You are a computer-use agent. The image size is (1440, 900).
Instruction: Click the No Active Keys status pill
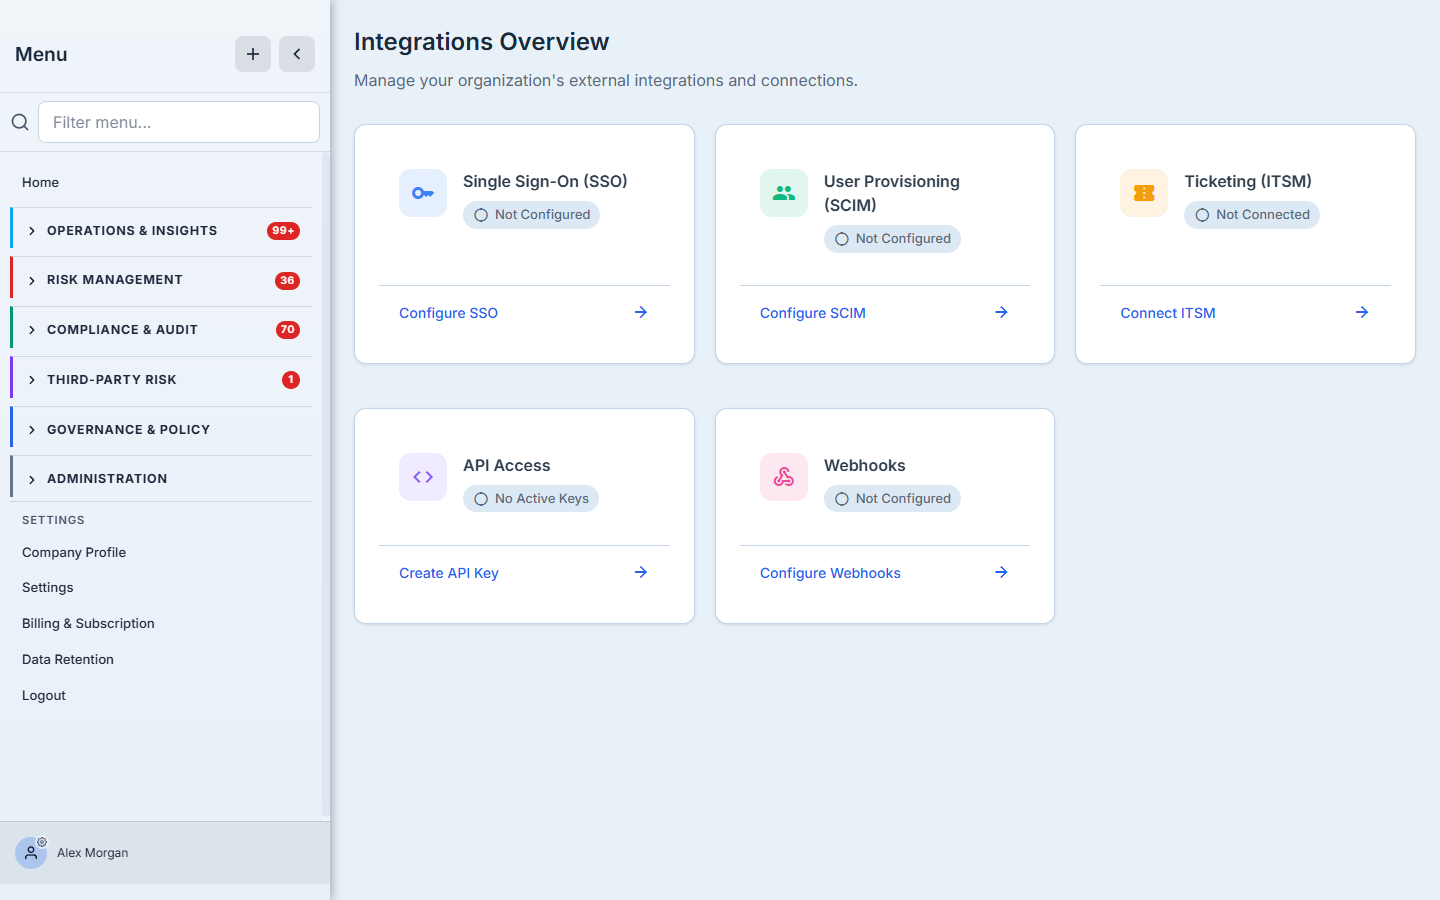click(x=531, y=499)
